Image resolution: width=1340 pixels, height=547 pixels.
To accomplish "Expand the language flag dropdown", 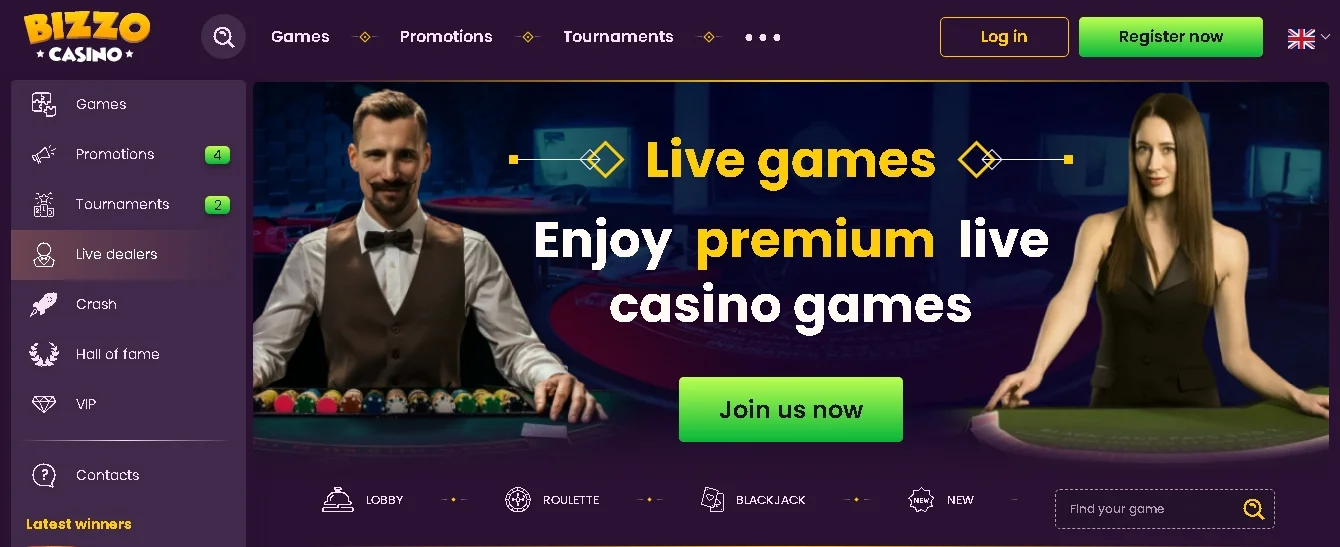I will (x=1309, y=38).
